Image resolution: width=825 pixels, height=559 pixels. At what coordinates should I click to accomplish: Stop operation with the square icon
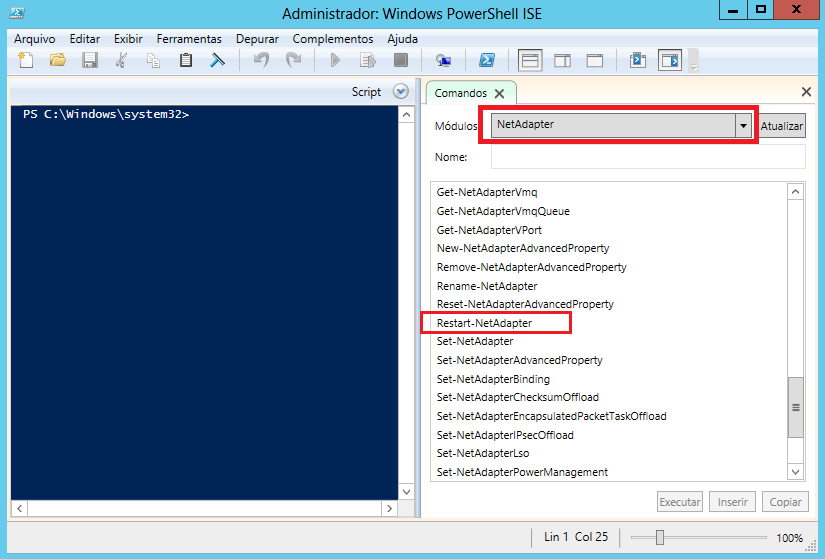coord(401,61)
